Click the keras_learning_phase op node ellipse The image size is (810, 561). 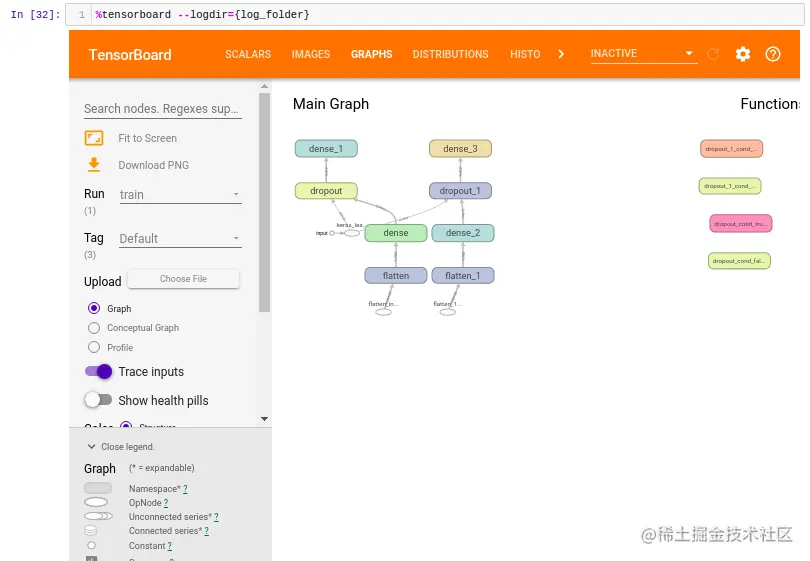[352, 233]
